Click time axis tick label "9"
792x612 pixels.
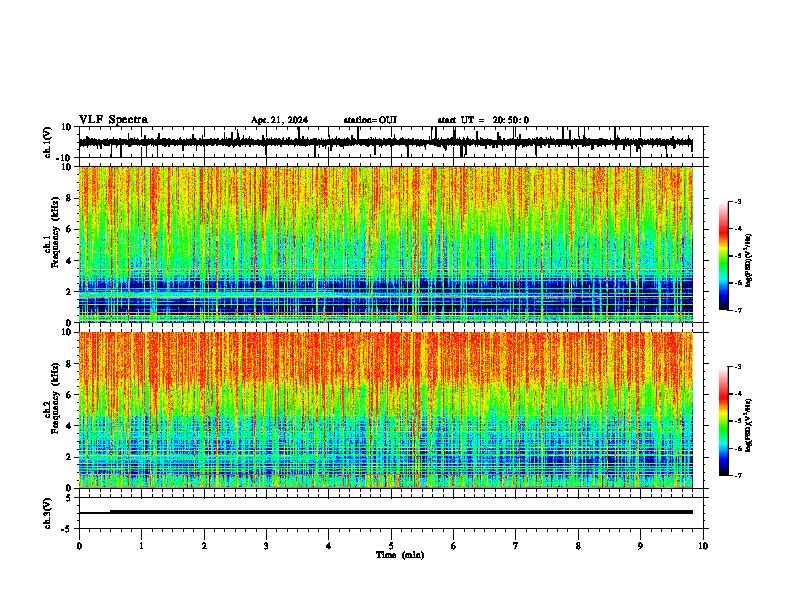coord(640,546)
